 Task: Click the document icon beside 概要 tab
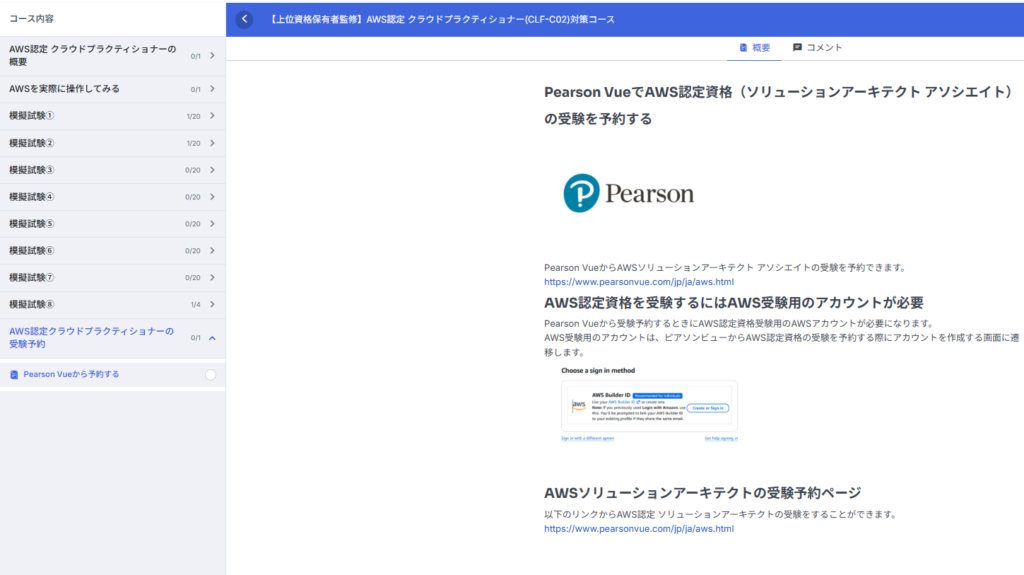[743, 47]
